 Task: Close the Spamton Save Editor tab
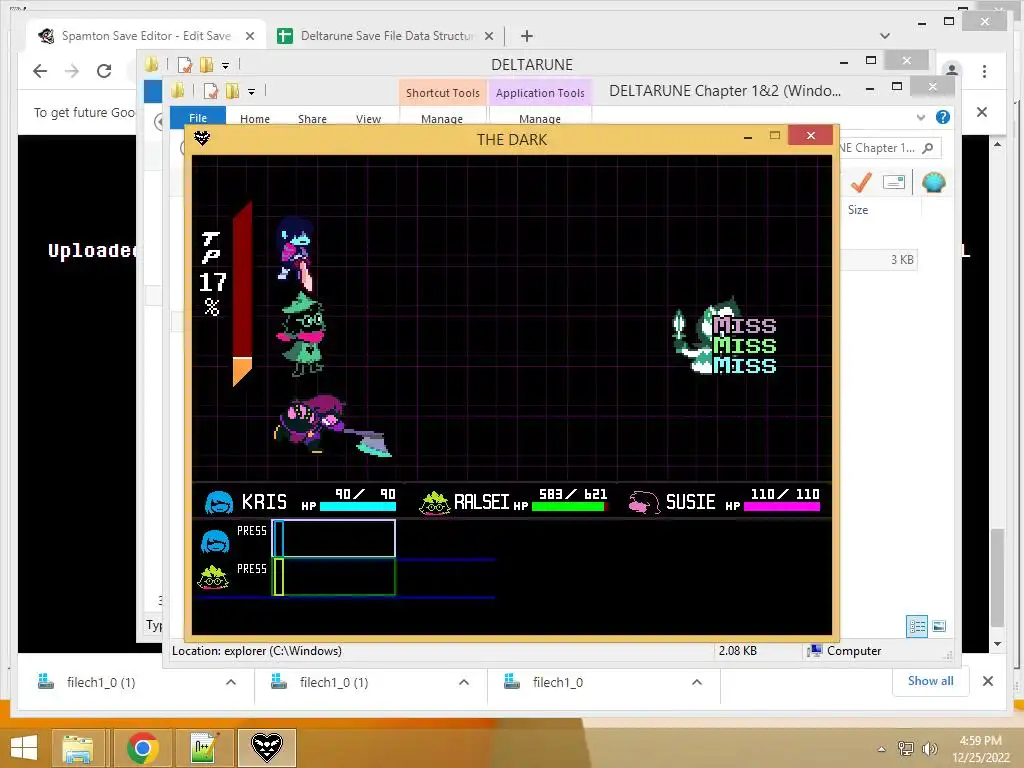click(249, 36)
